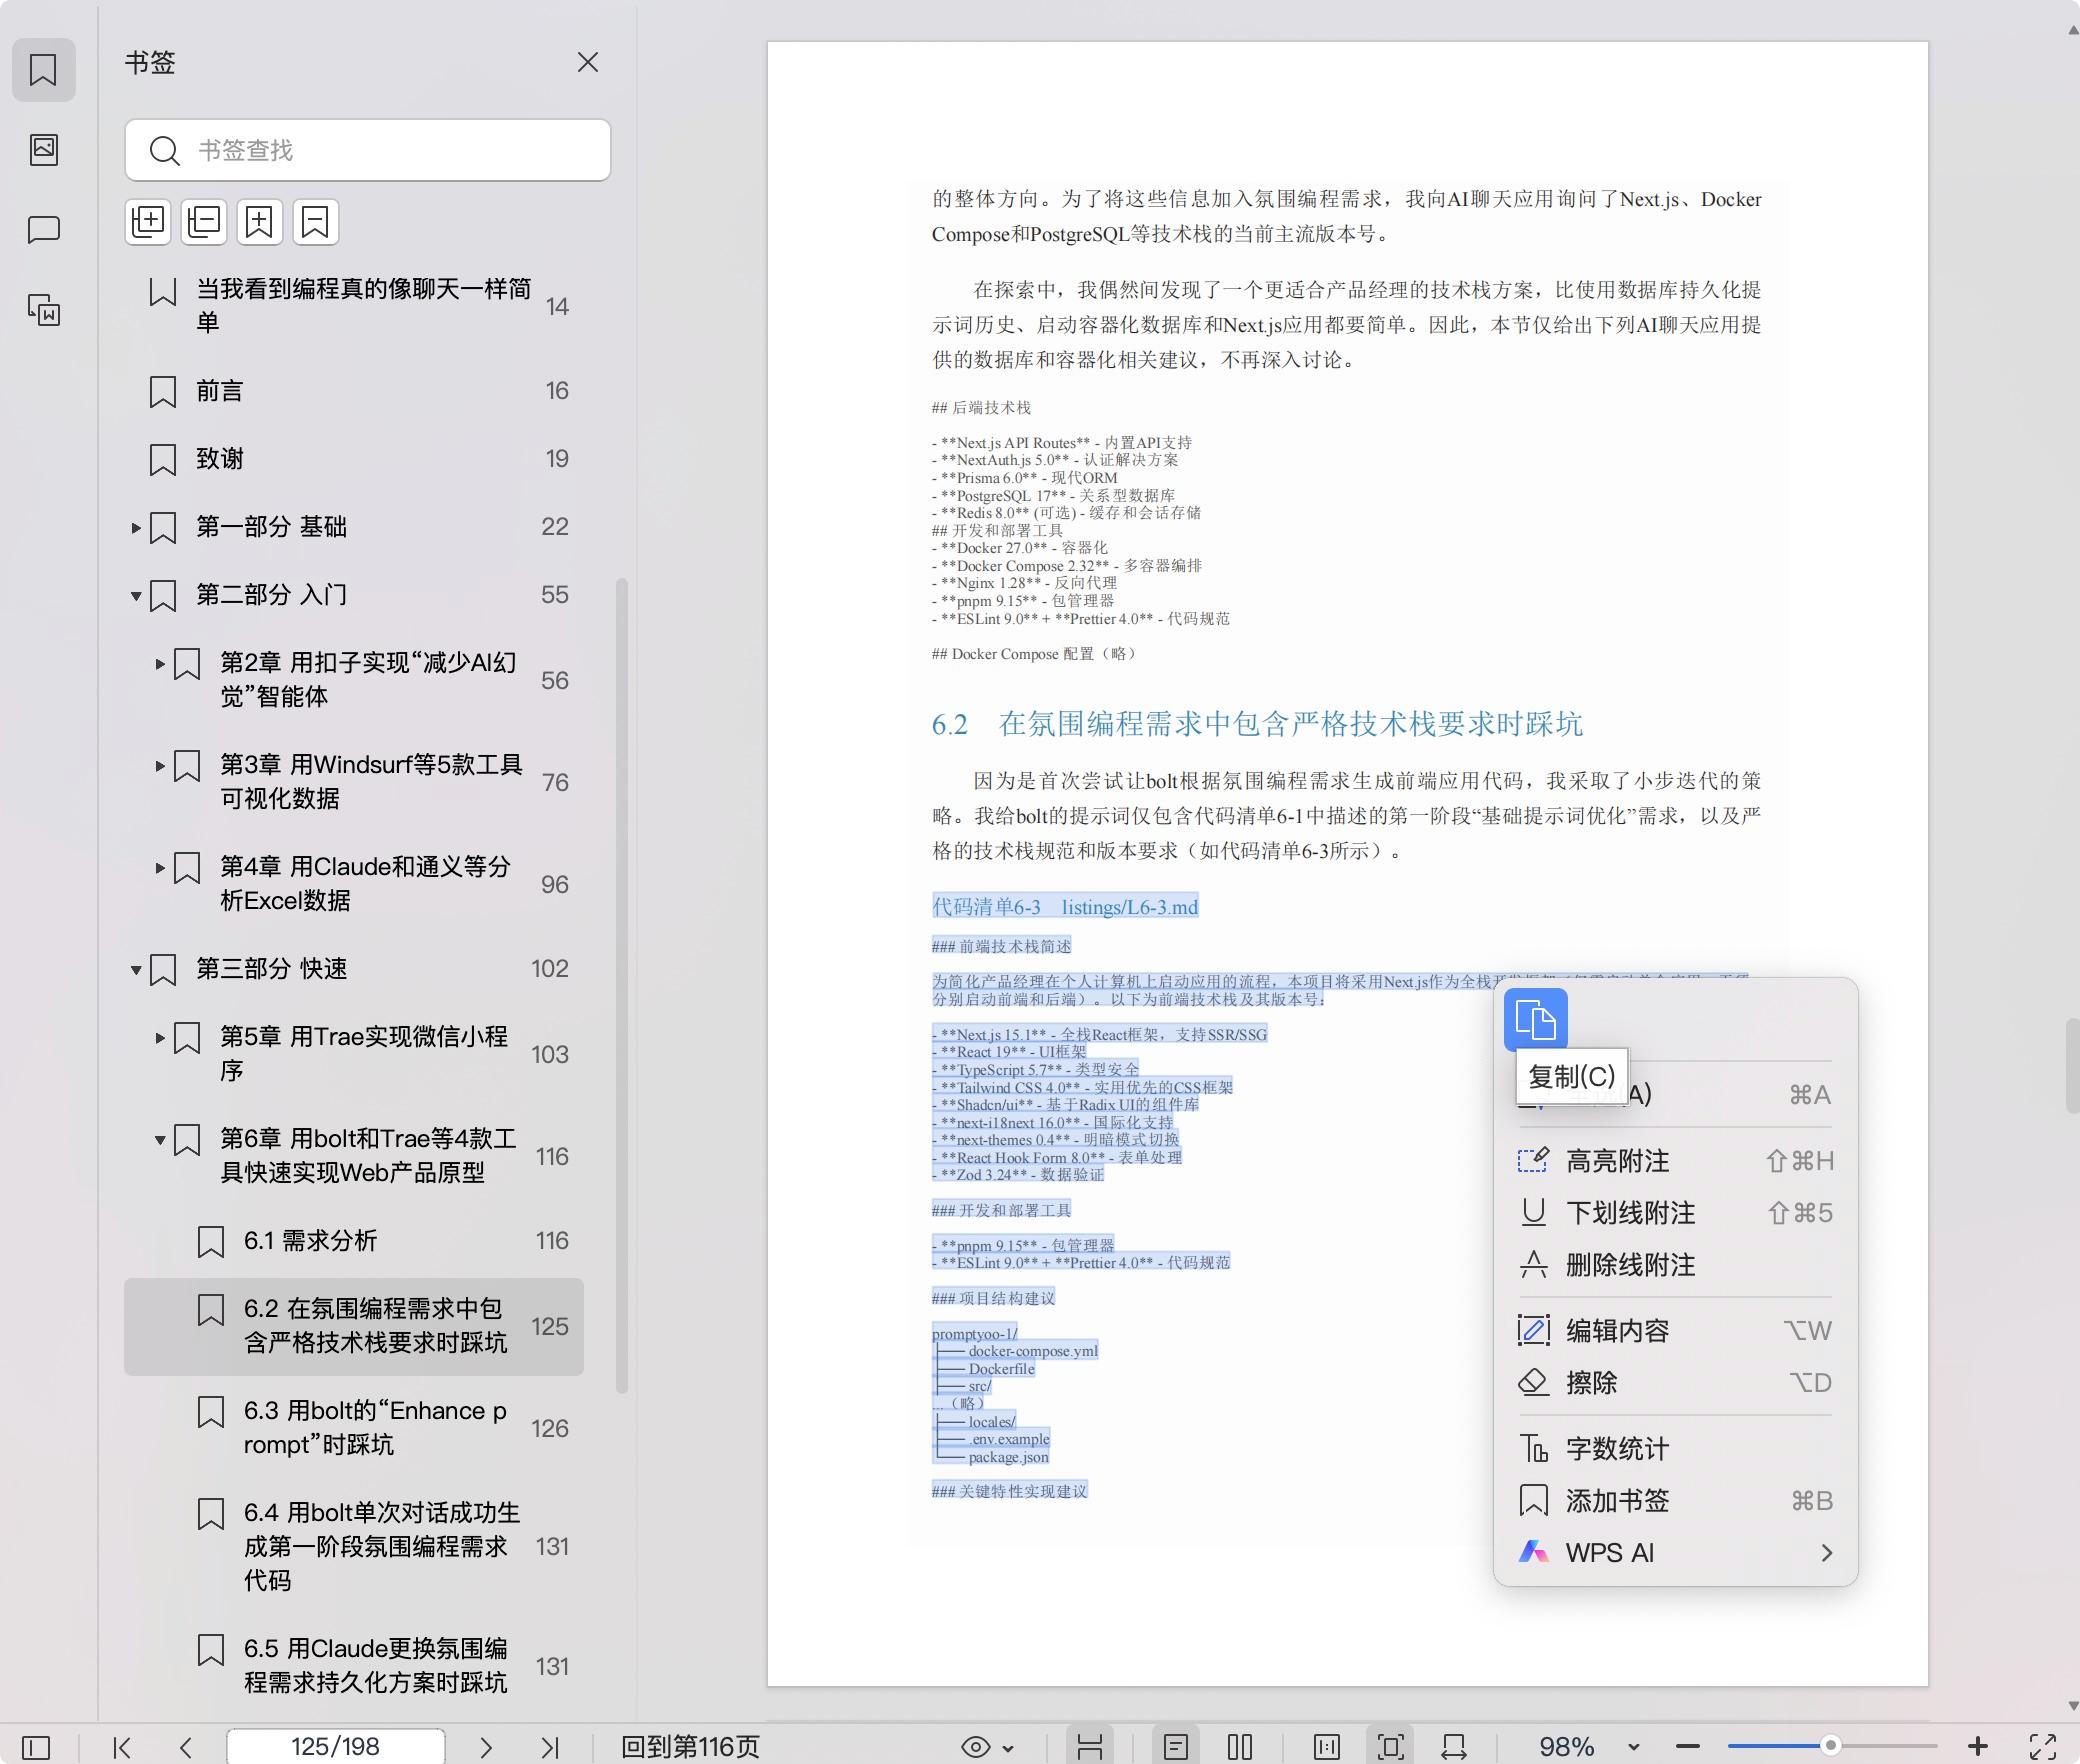Toggle continuous scrolling mode
2080x1764 pixels.
click(x=1089, y=1747)
